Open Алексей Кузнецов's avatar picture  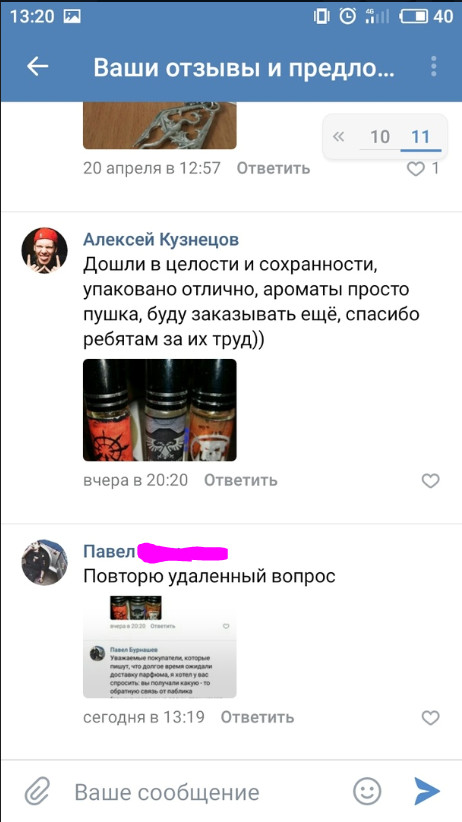tap(45, 251)
